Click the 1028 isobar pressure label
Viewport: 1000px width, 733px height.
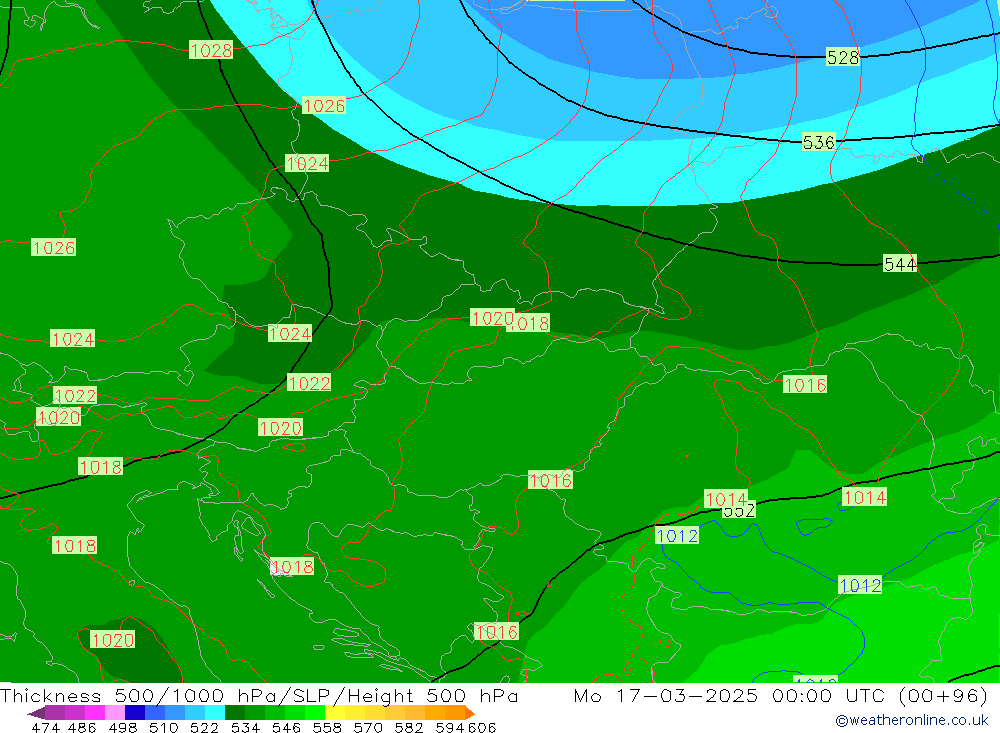click(x=211, y=50)
